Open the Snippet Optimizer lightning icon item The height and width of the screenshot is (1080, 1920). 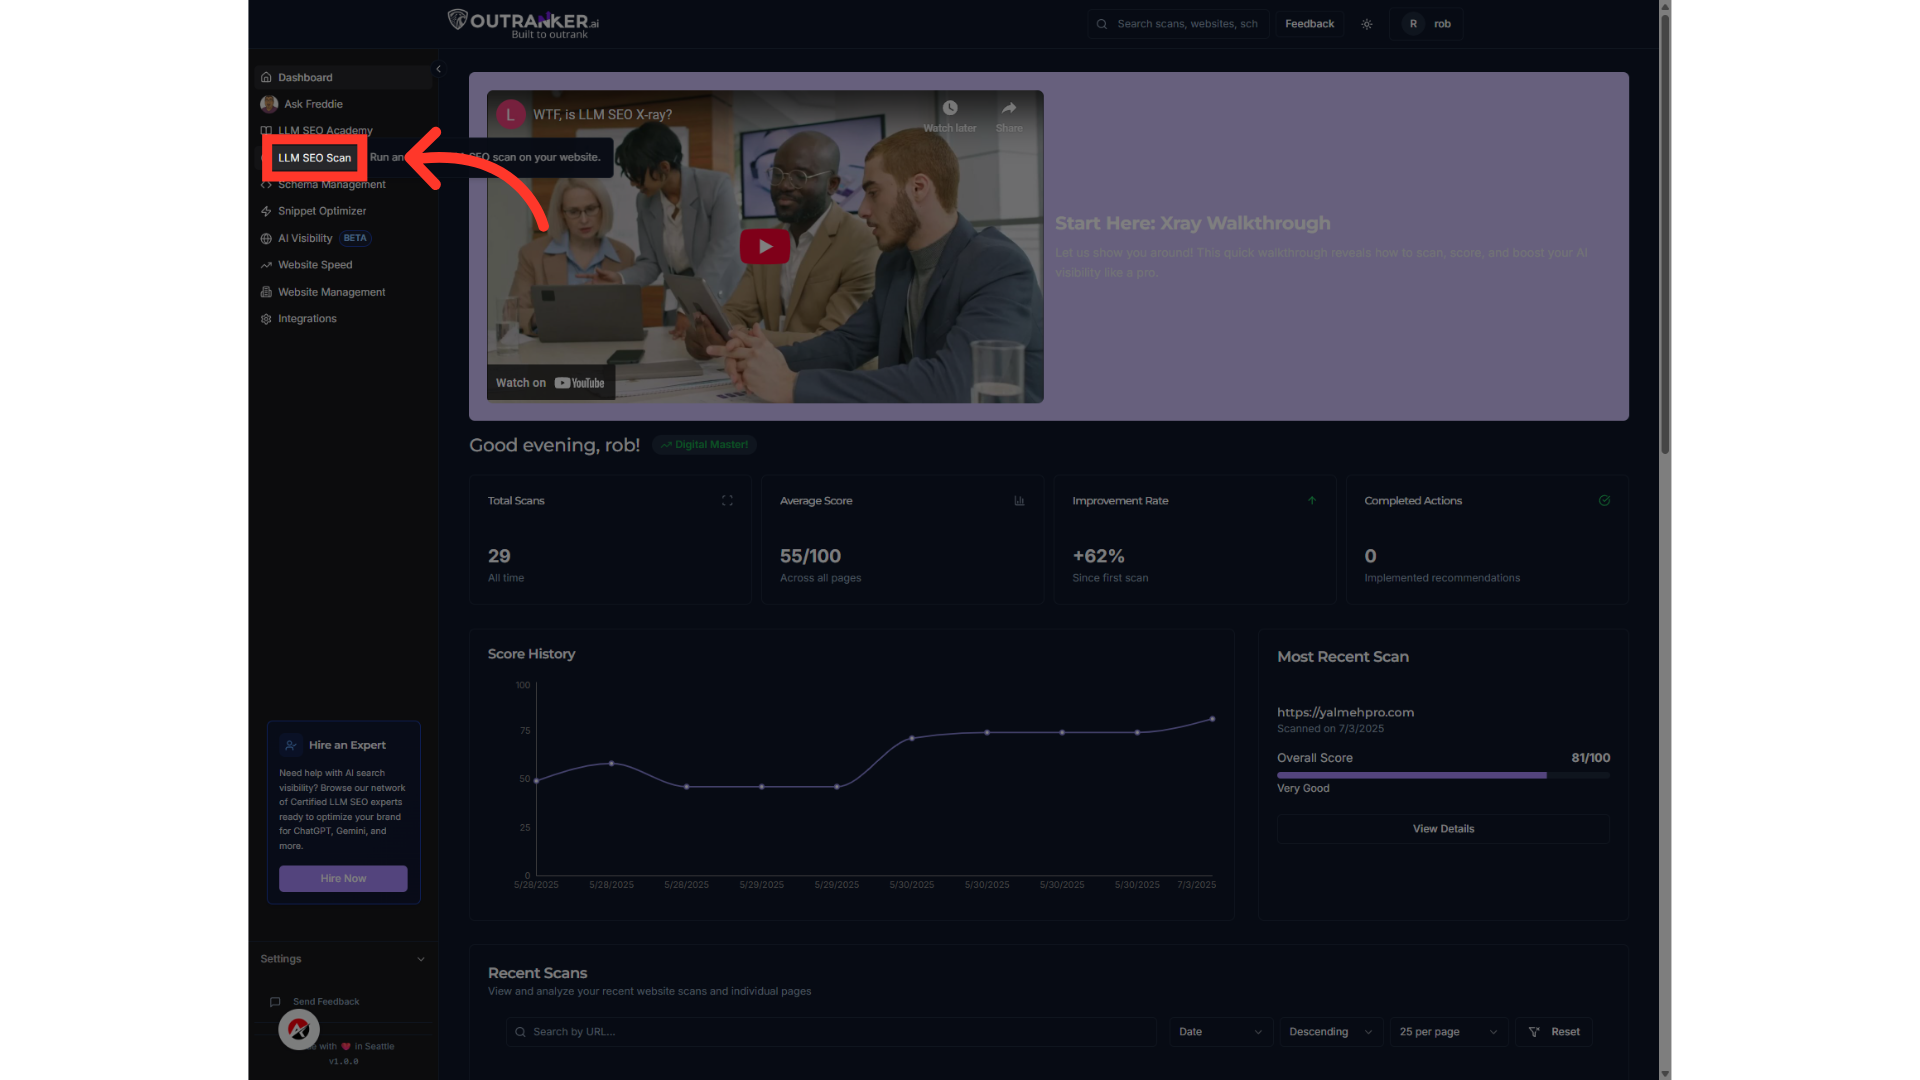tap(266, 211)
